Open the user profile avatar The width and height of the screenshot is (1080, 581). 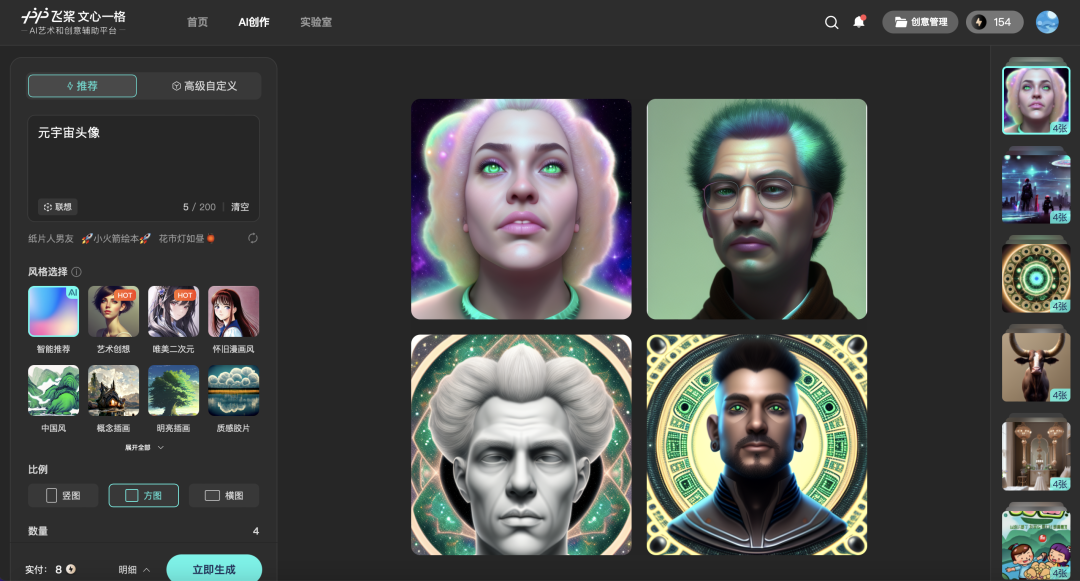pyautogui.click(x=1047, y=22)
